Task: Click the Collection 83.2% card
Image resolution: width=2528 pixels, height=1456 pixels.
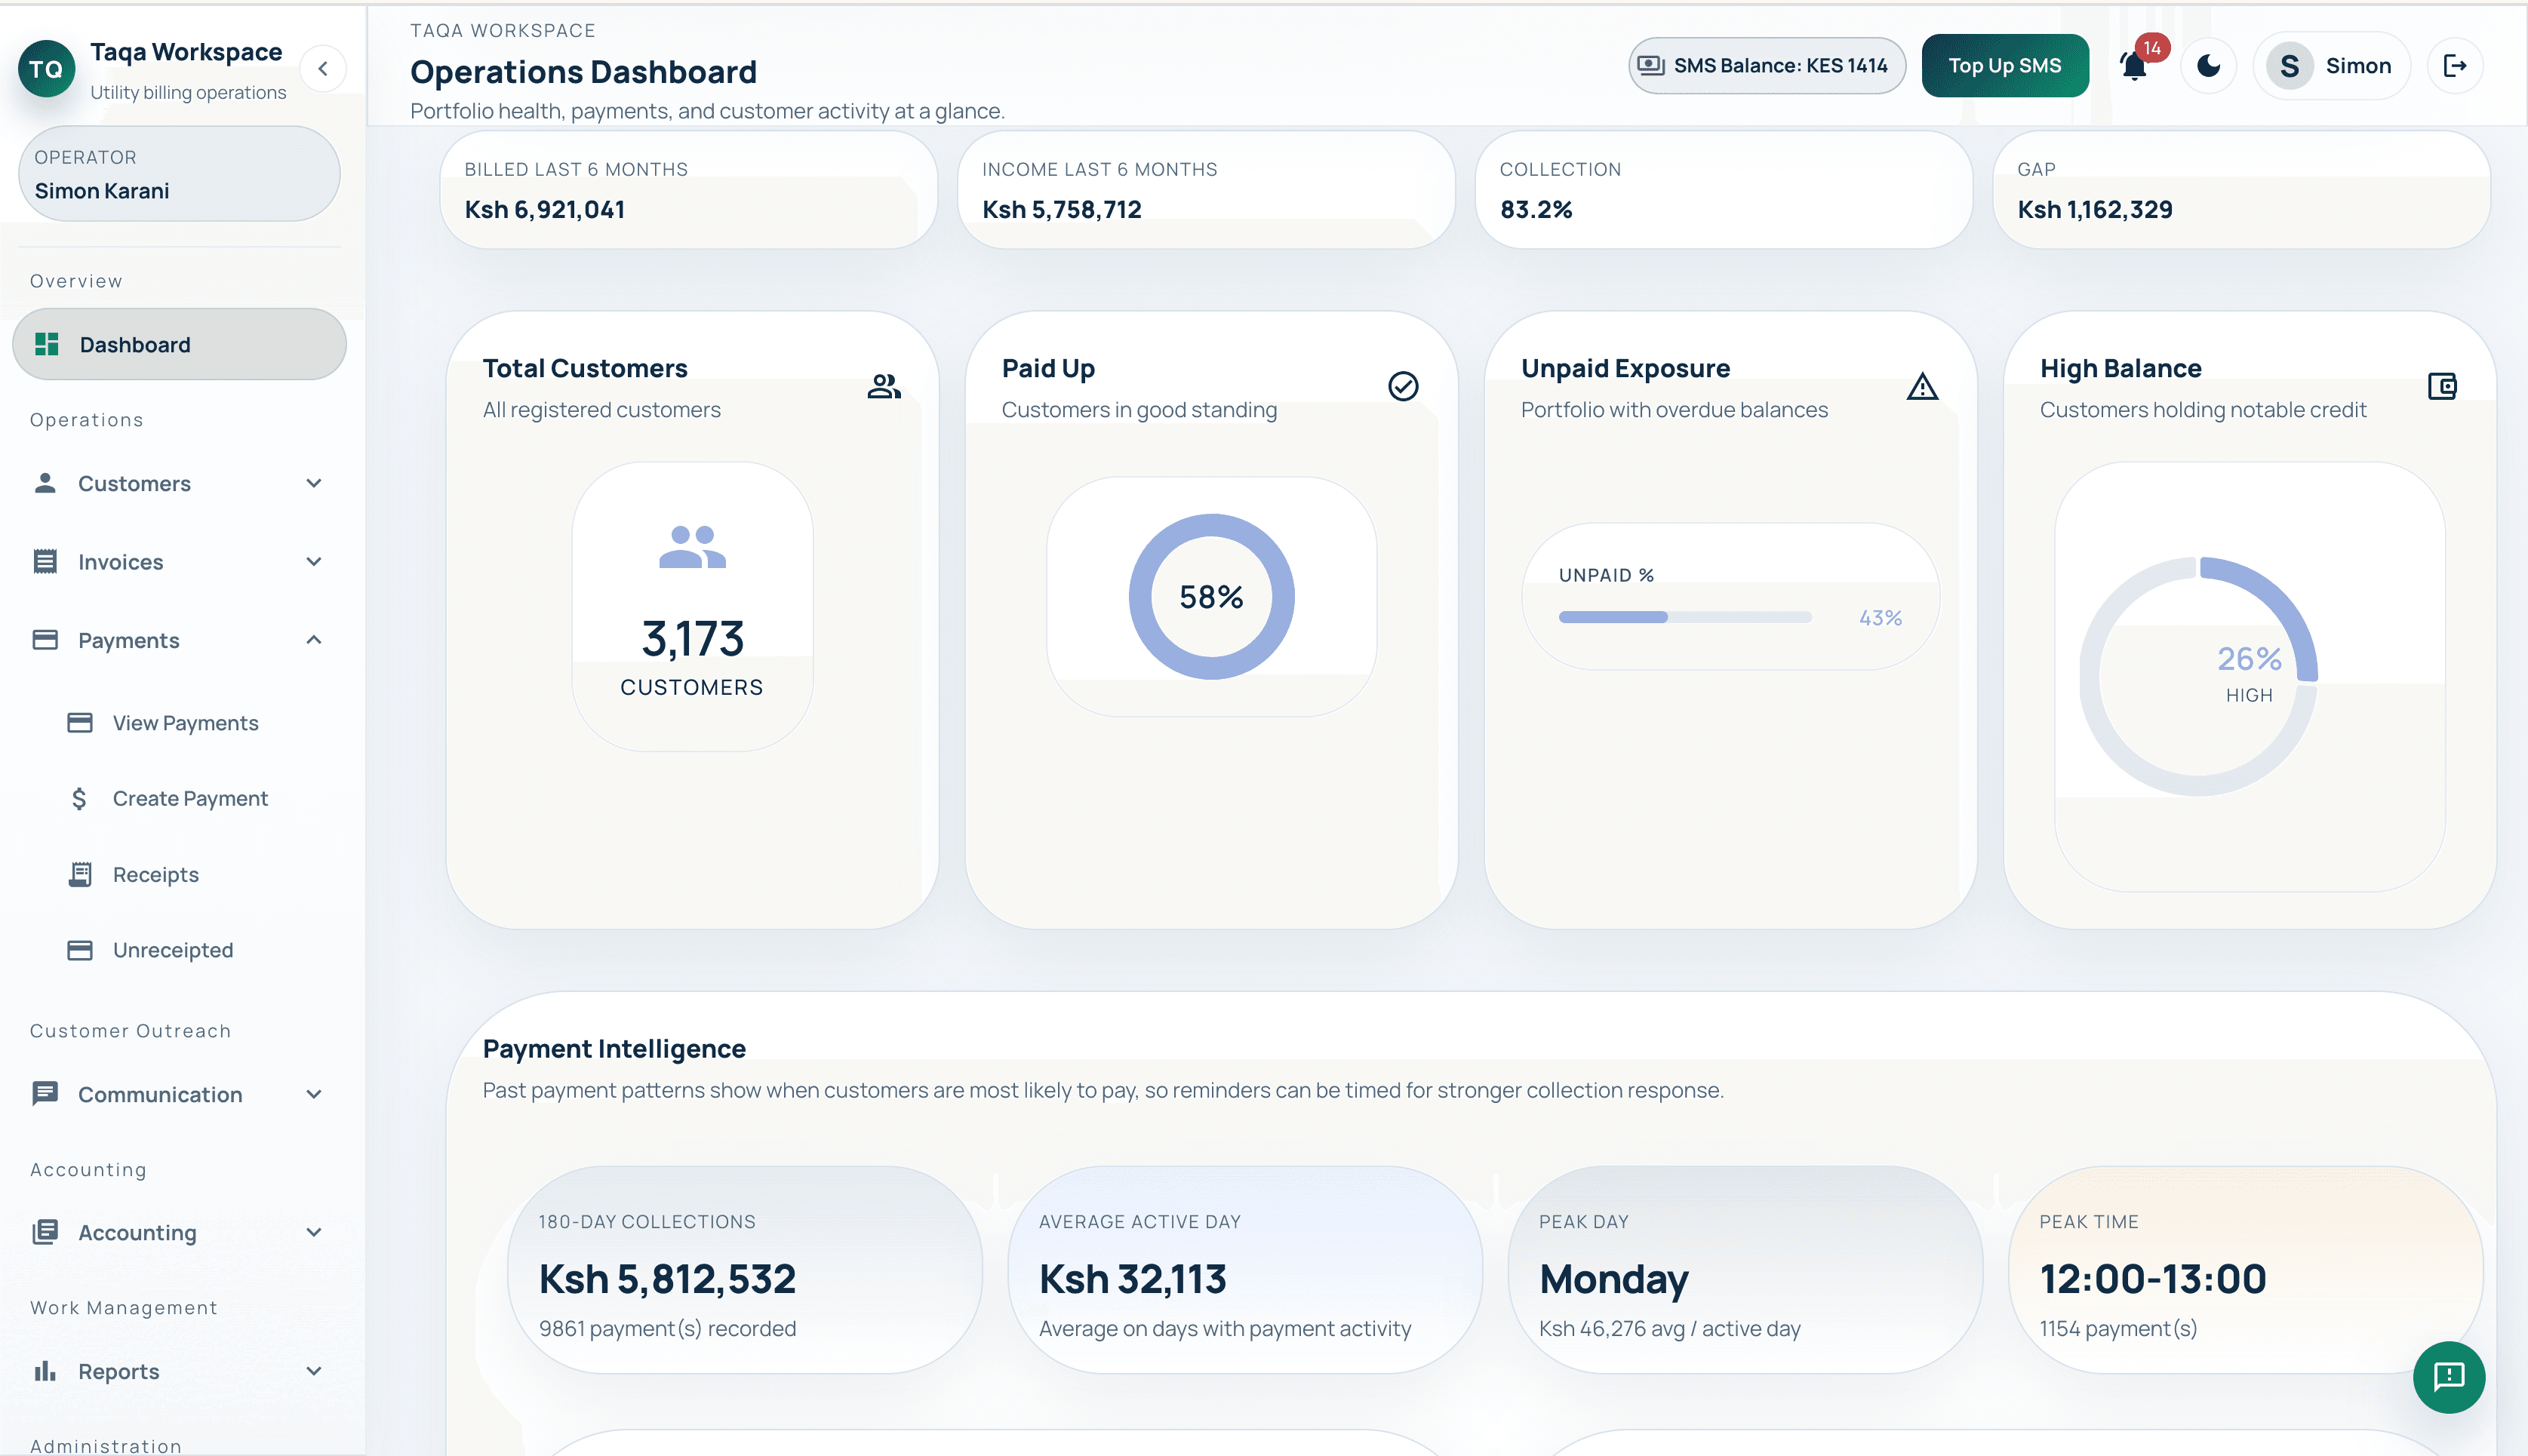Action: pyautogui.click(x=1724, y=190)
